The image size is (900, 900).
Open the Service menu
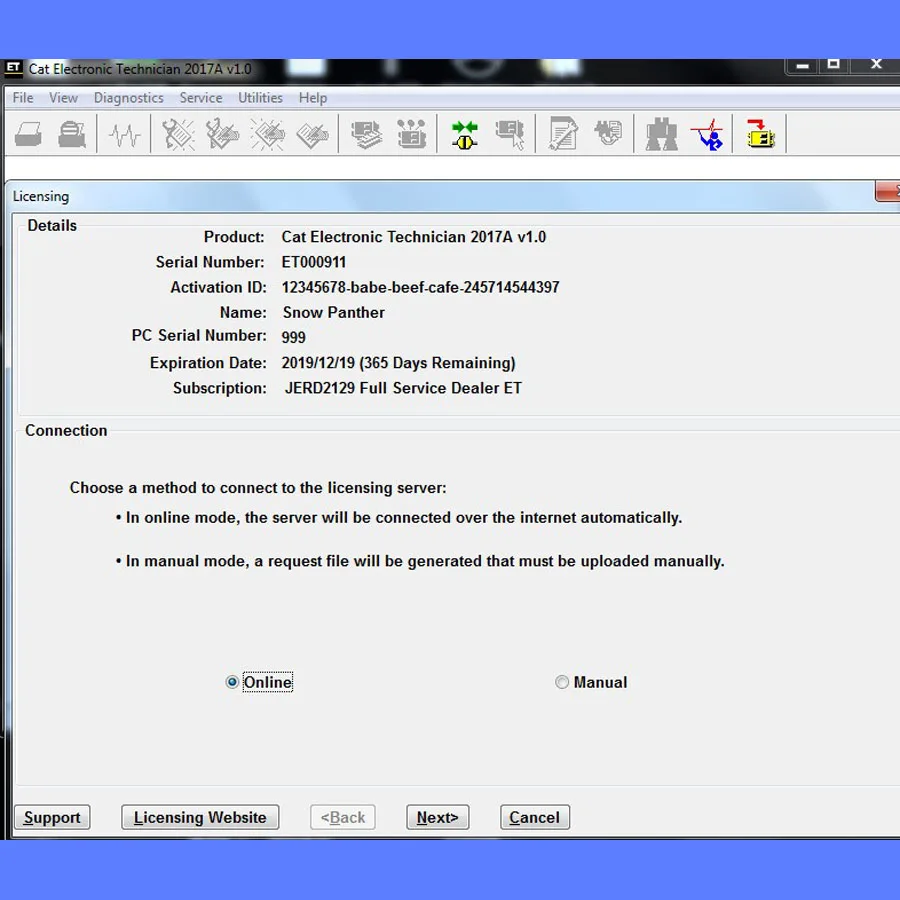tap(201, 98)
